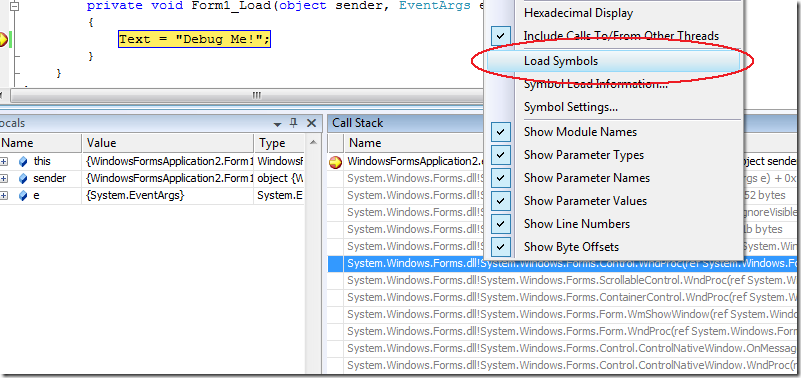Screen dimensions: 801x378
Task: Click the Name column header in Call Stack
Action: (413, 143)
